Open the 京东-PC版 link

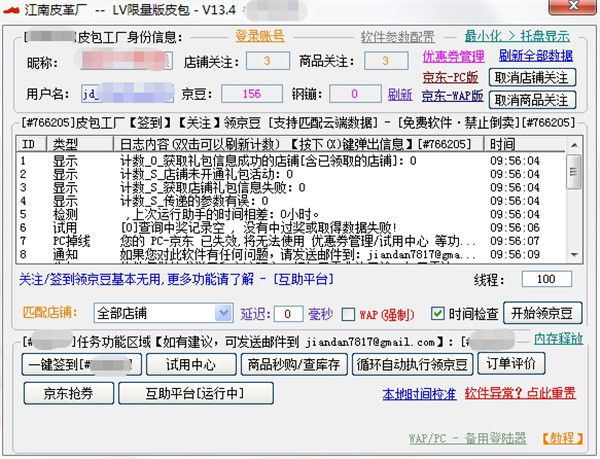point(450,78)
